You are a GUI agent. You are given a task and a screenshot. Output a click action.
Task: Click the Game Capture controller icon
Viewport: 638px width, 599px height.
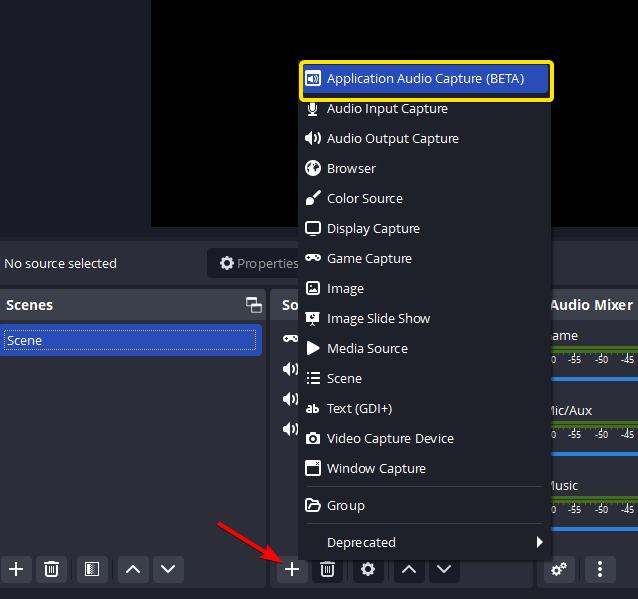pos(313,259)
